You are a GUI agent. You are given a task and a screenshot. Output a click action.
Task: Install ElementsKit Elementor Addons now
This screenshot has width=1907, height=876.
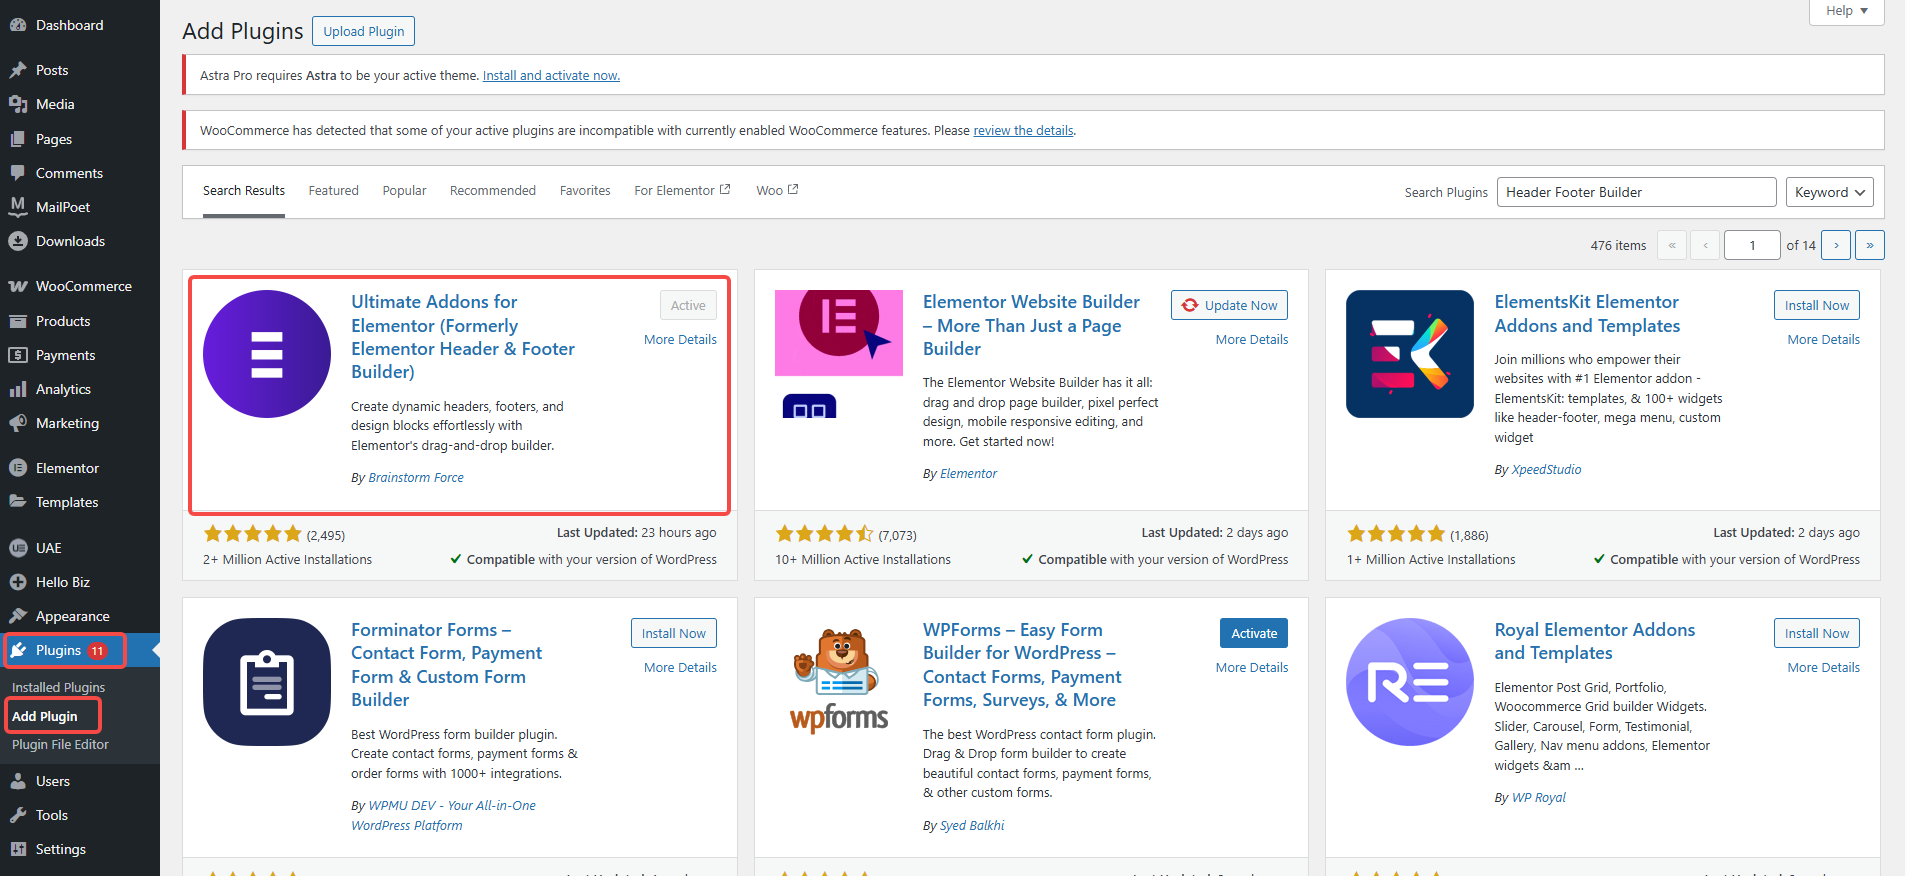[x=1817, y=305]
